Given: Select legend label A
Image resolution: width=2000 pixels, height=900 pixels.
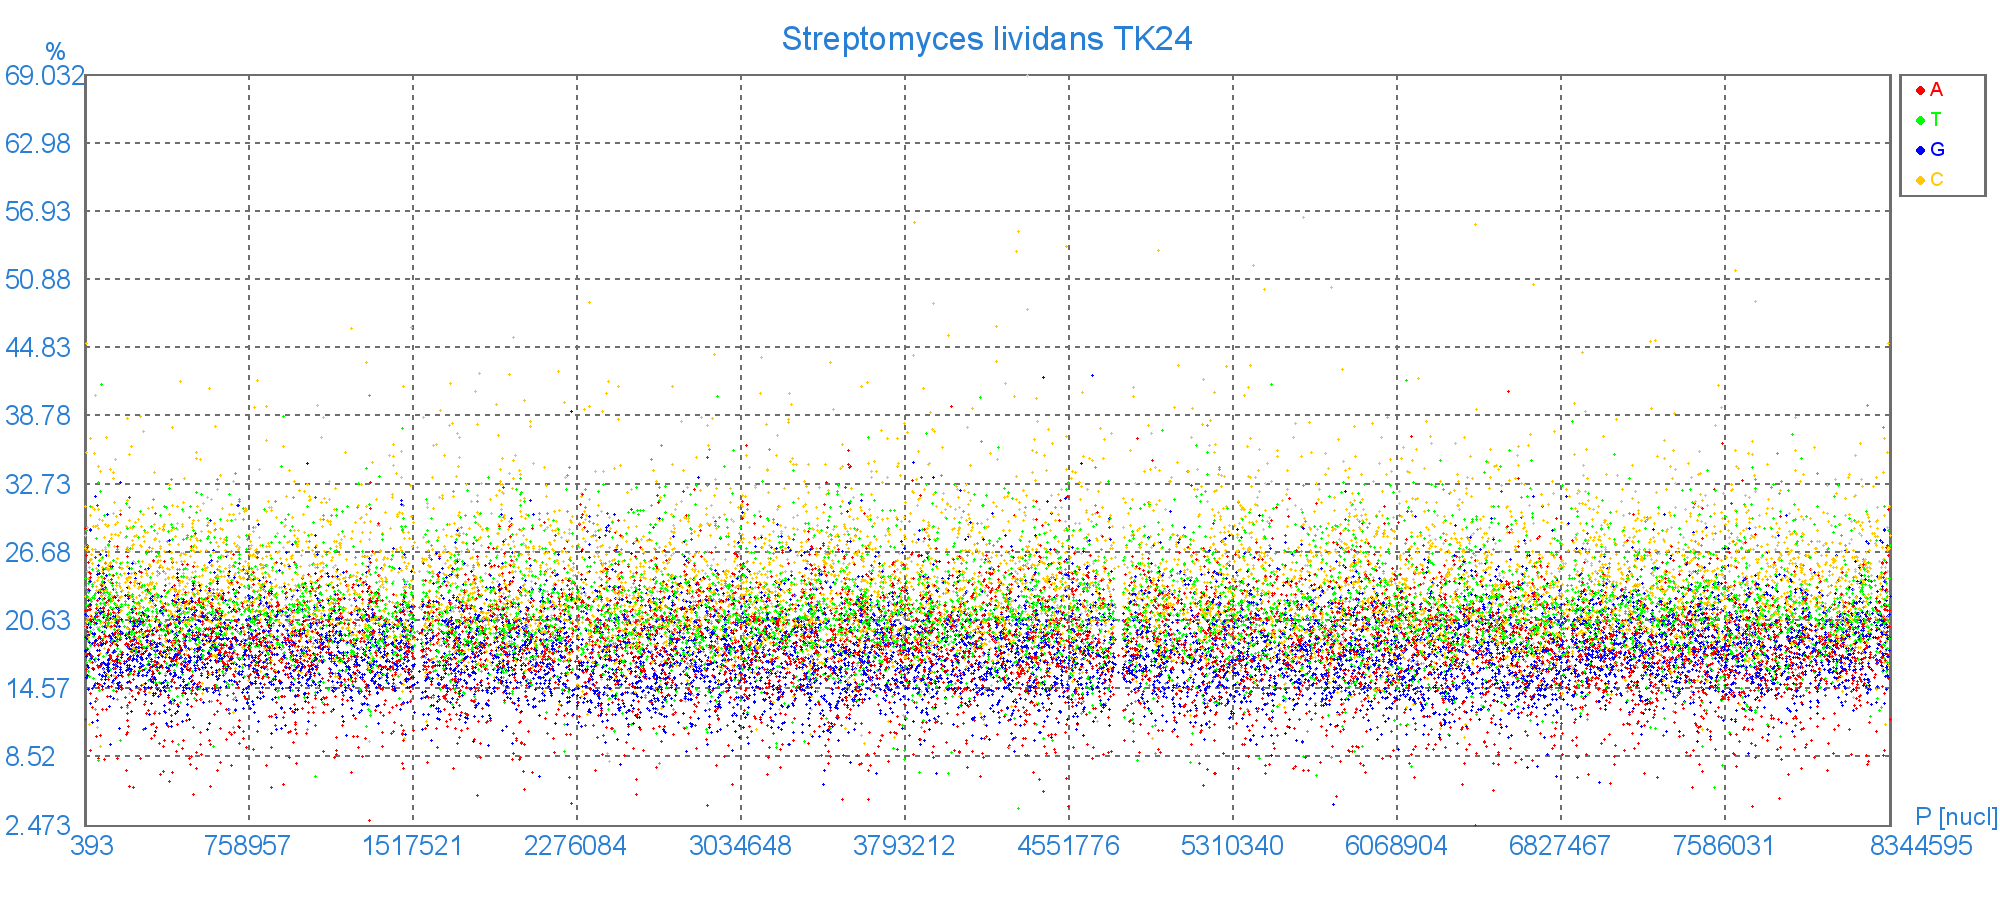Looking at the screenshot, I should coord(1936,90).
